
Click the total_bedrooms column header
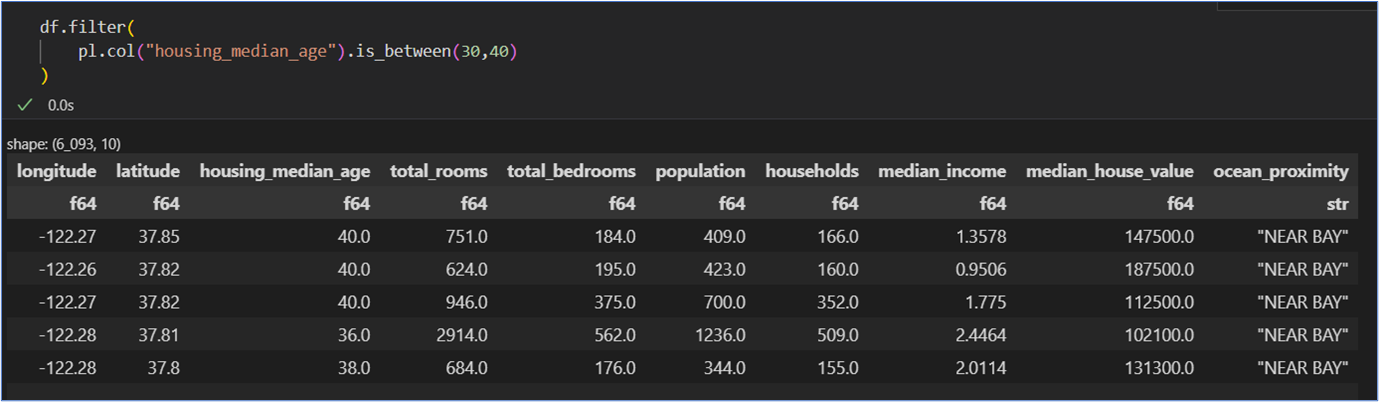tap(571, 171)
